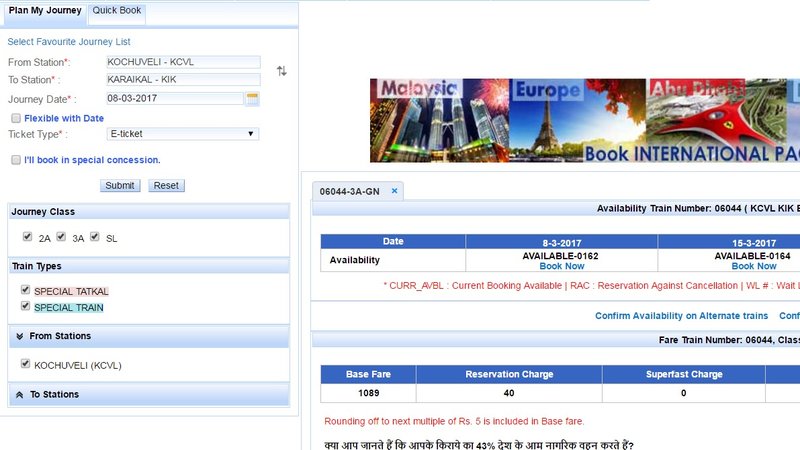
Task: Open the Ticket Type dropdown
Action: [x=182, y=133]
